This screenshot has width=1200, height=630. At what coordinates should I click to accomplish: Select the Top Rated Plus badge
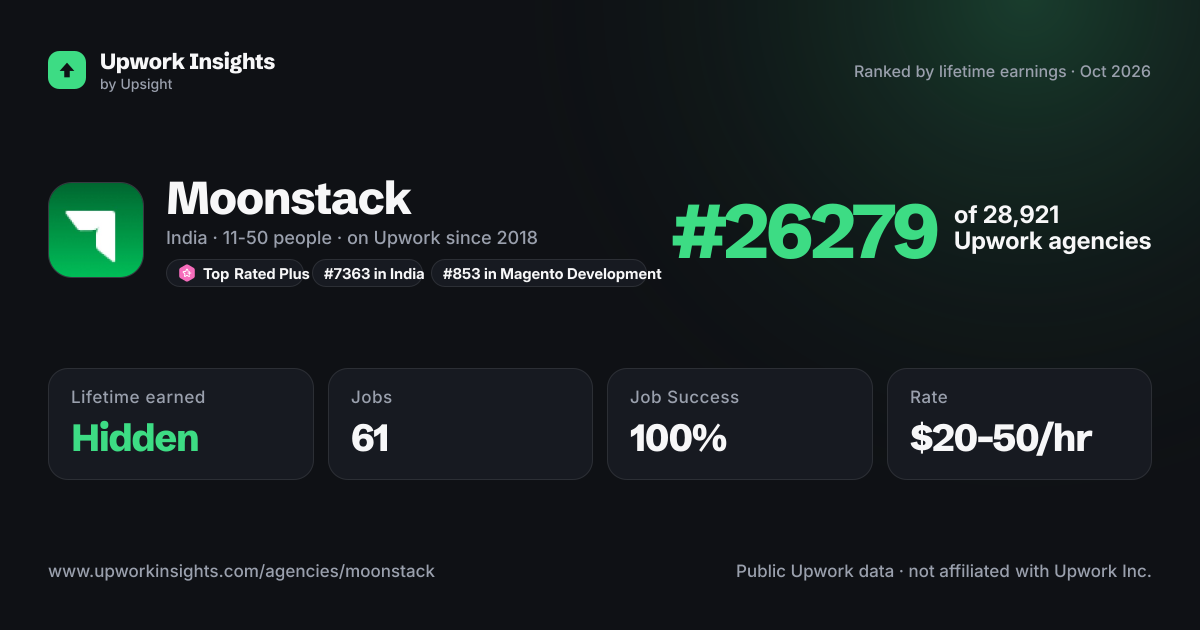coord(235,273)
